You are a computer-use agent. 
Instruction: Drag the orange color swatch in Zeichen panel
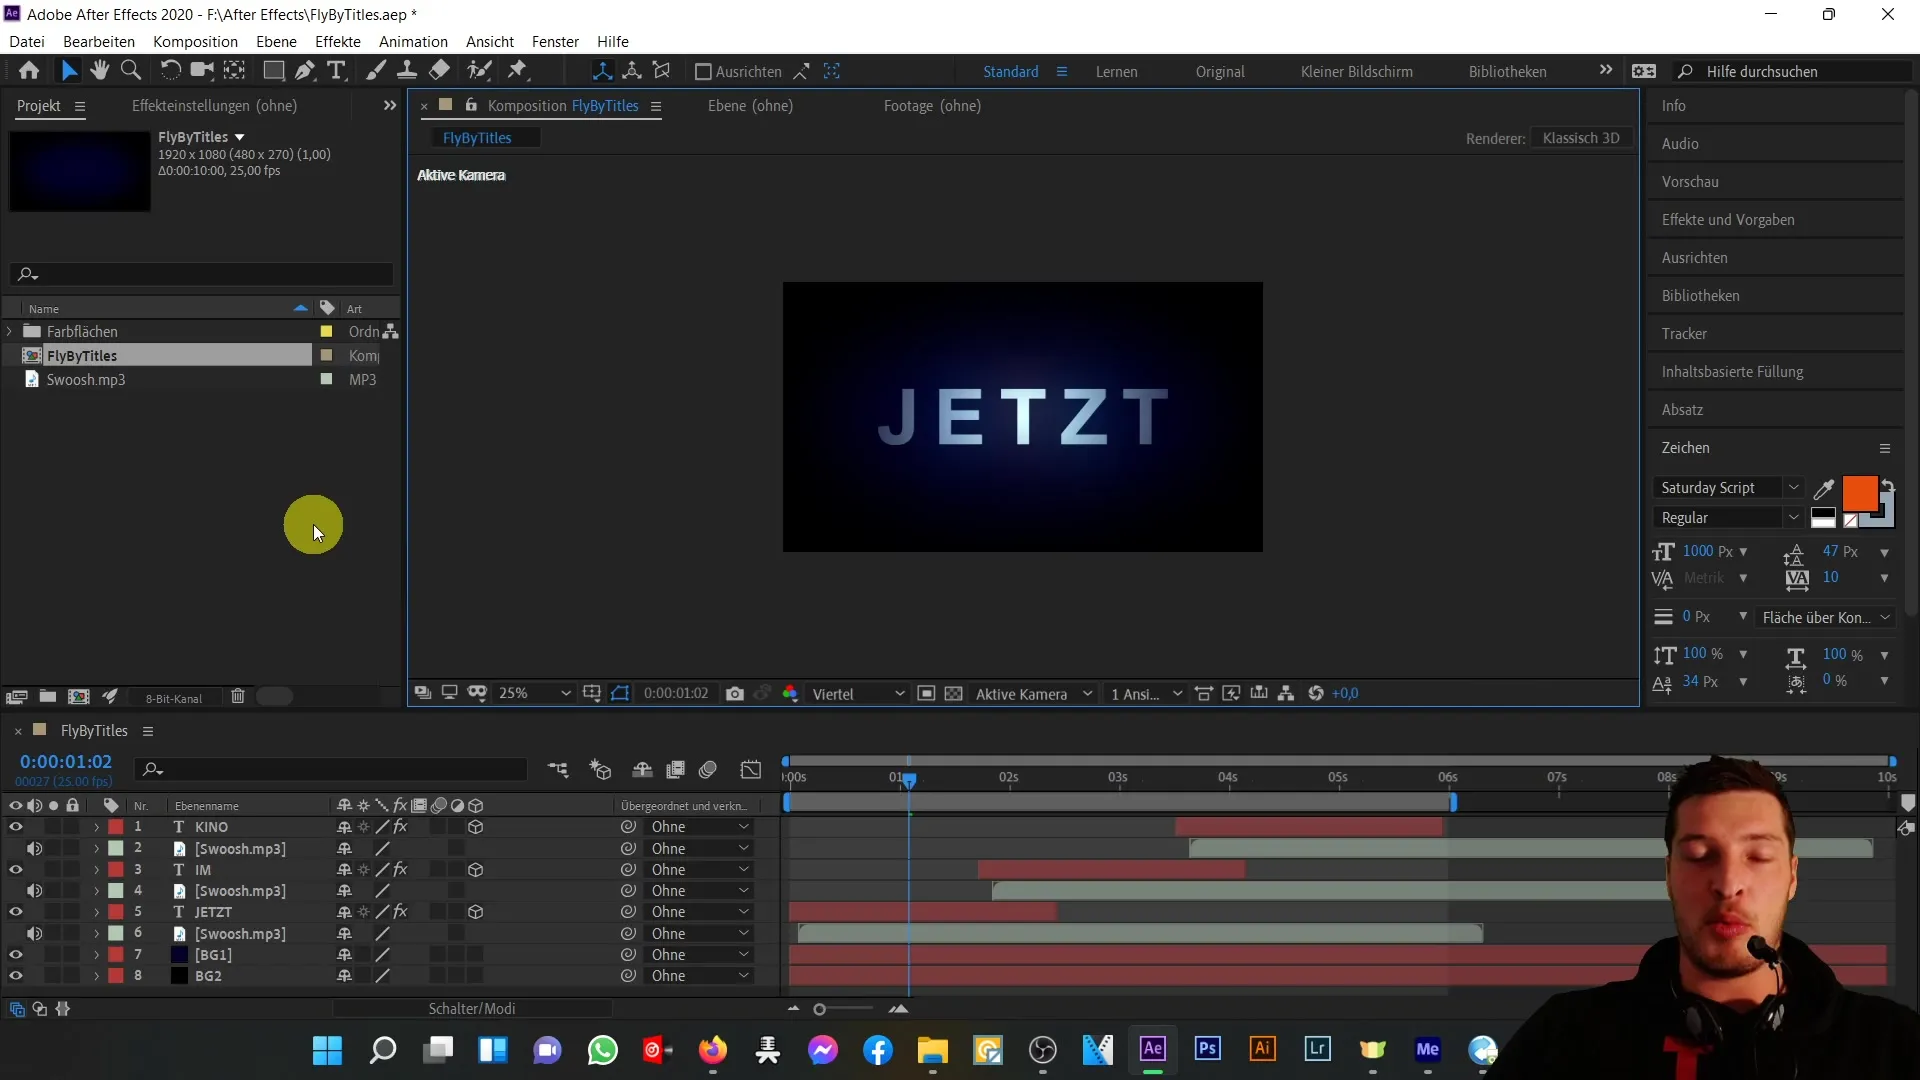point(1861,492)
